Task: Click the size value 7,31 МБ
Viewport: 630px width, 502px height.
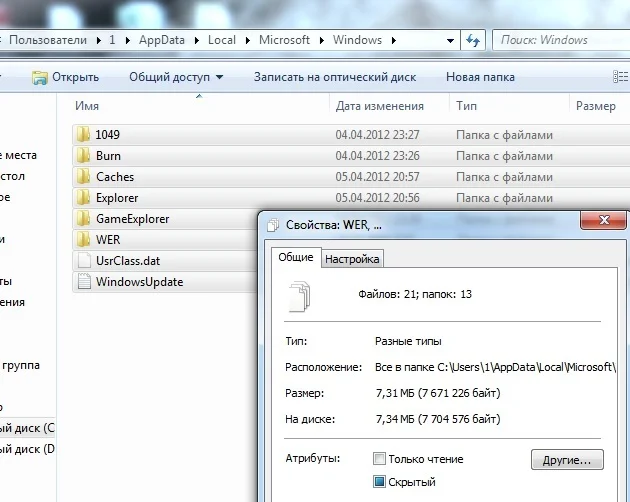Action: click(x=438, y=393)
